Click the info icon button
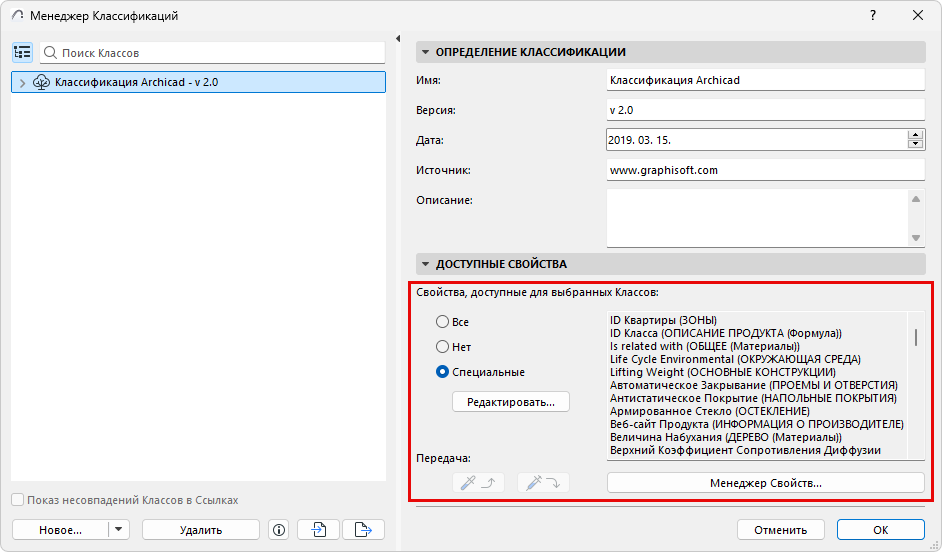This screenshot has height=552, width=942. [x=279, y=530]
